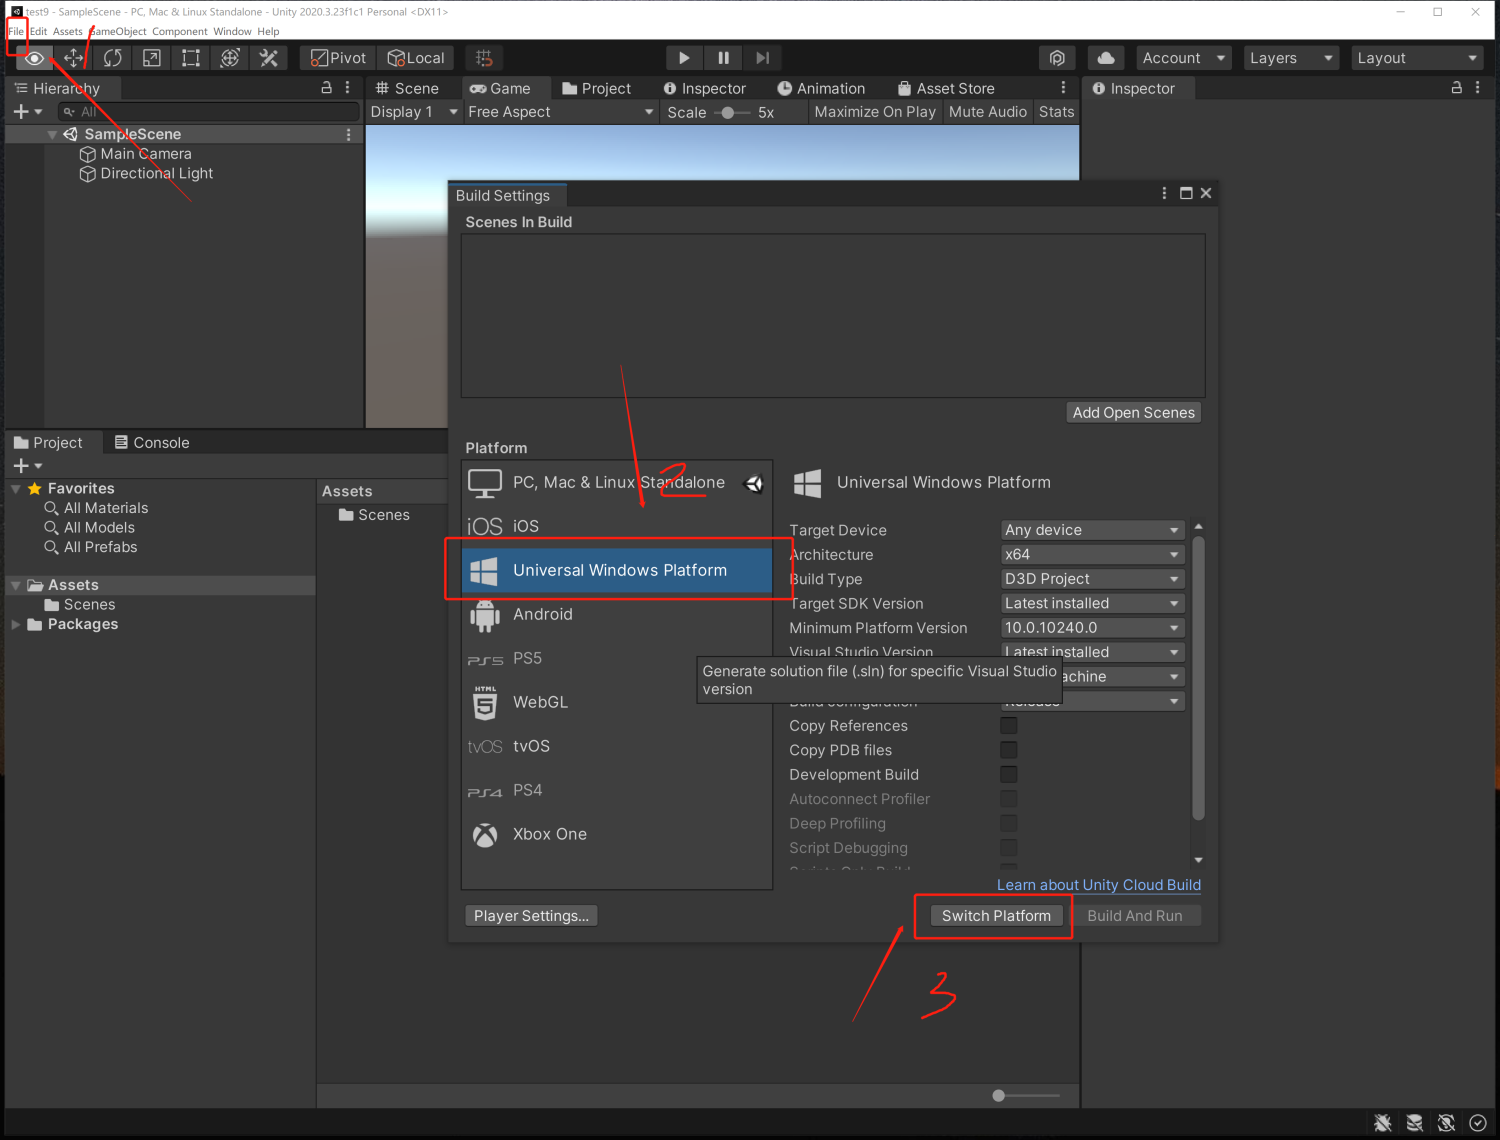Expand the Packages folder

pos(16,624)
